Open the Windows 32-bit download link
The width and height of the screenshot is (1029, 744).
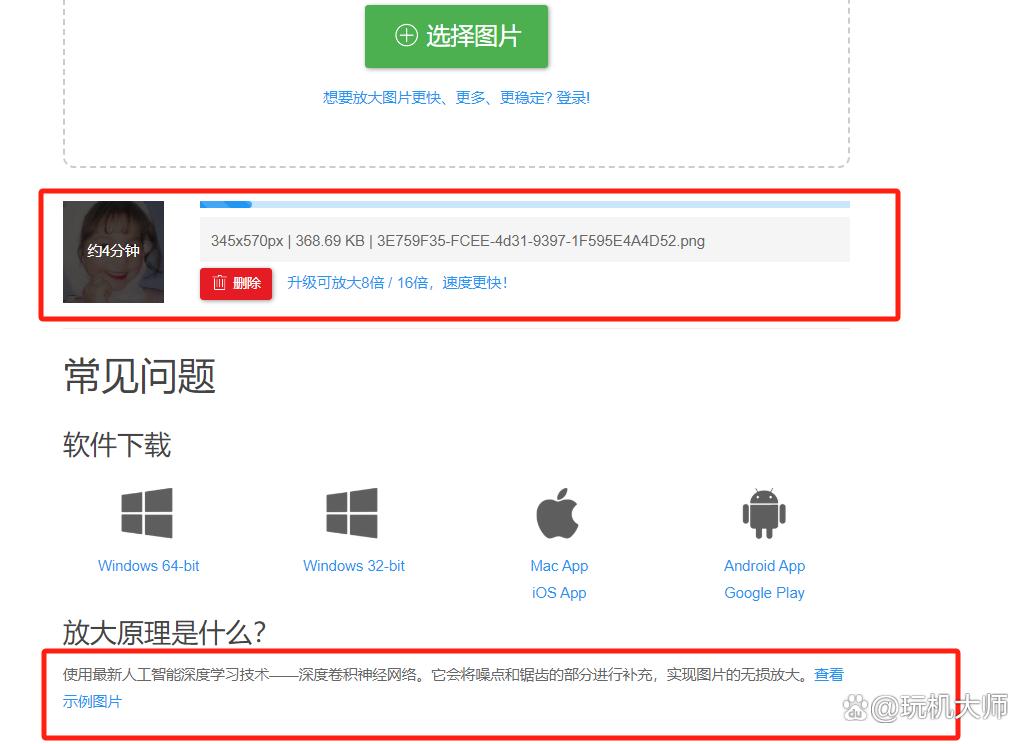point(354,566)
